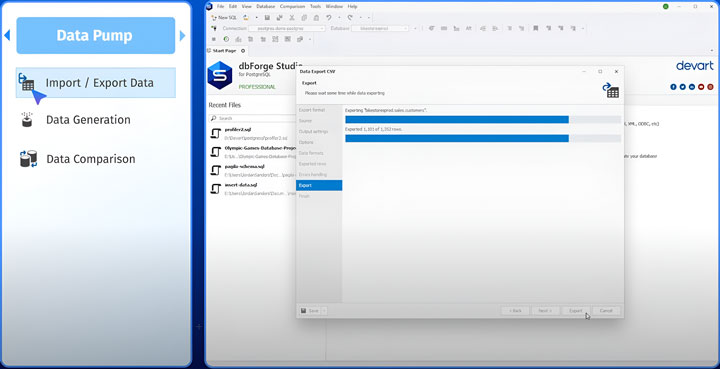Click the Next button in export wizard
Image resolution: width=720 pixels, height=369 pixels.
(x=545, y=311)
